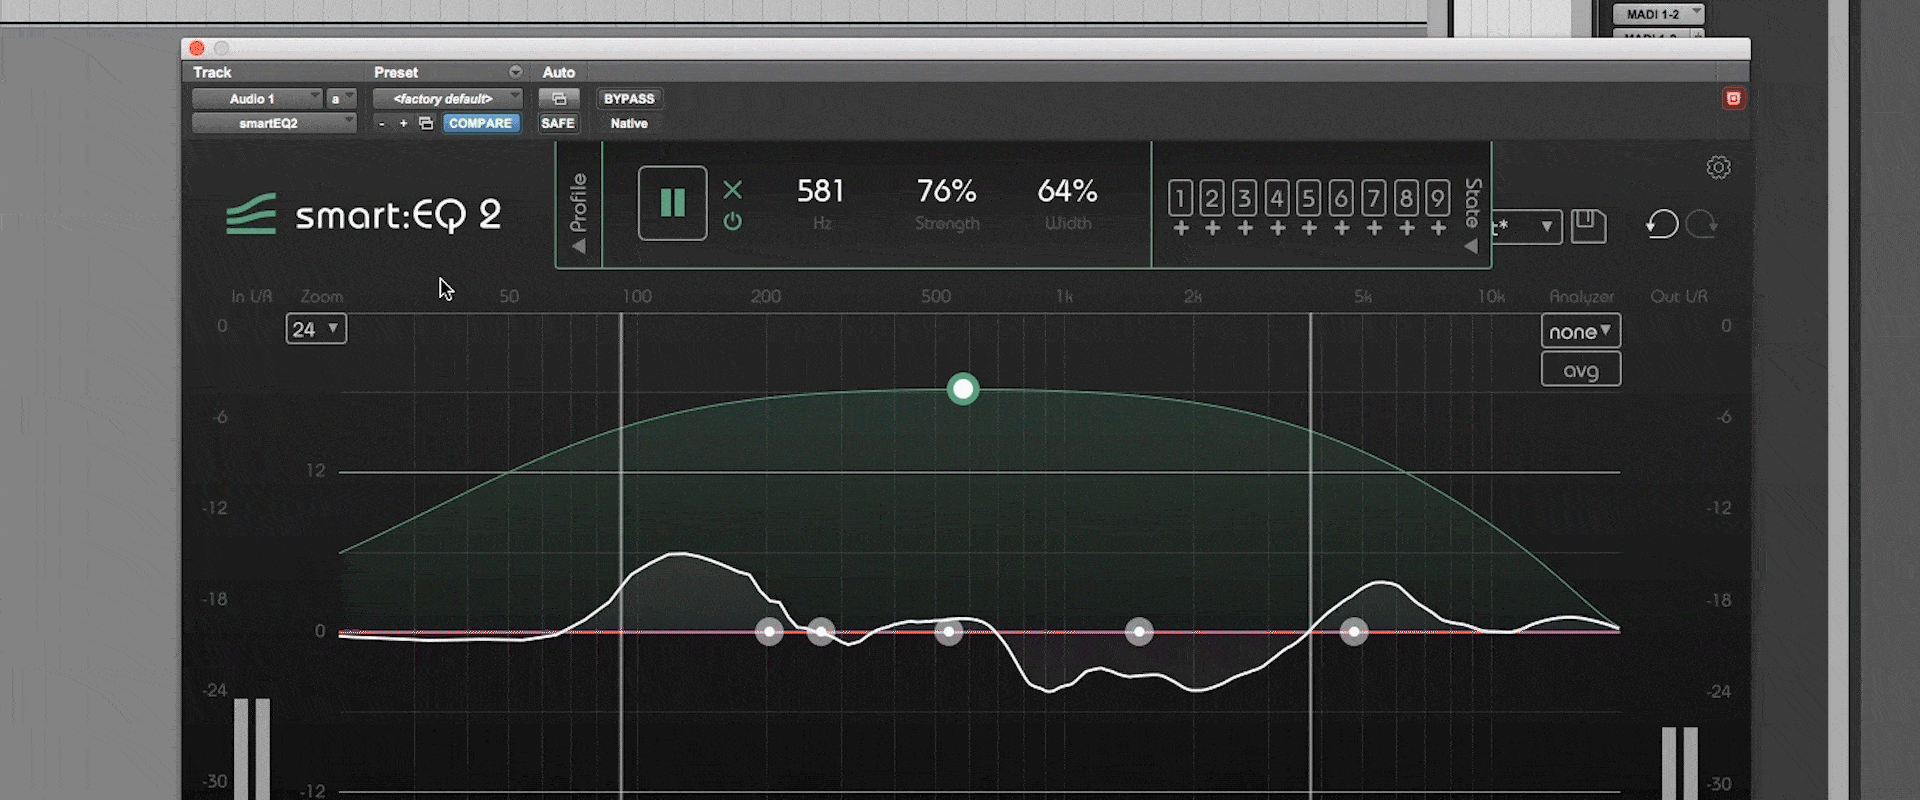Open the plugin preset dropdown beside save icon
1920x800 pixels.
tap(1526, 226)
